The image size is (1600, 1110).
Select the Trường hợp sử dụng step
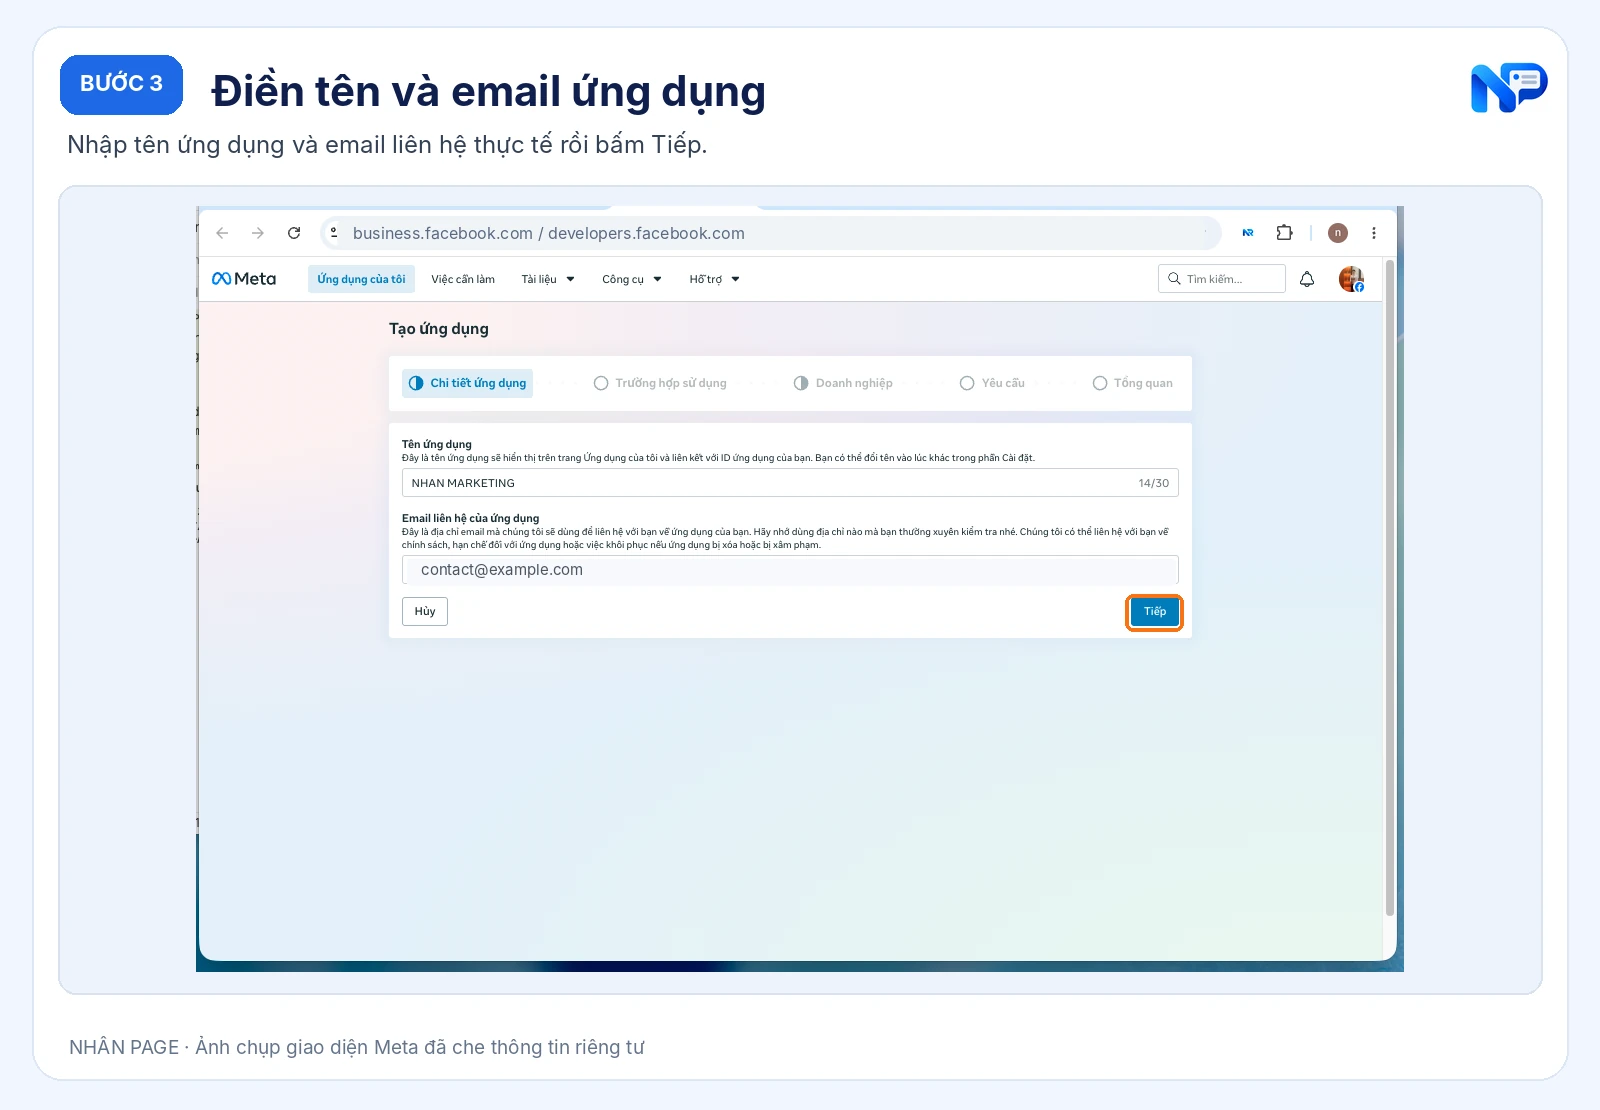[660, 383]
